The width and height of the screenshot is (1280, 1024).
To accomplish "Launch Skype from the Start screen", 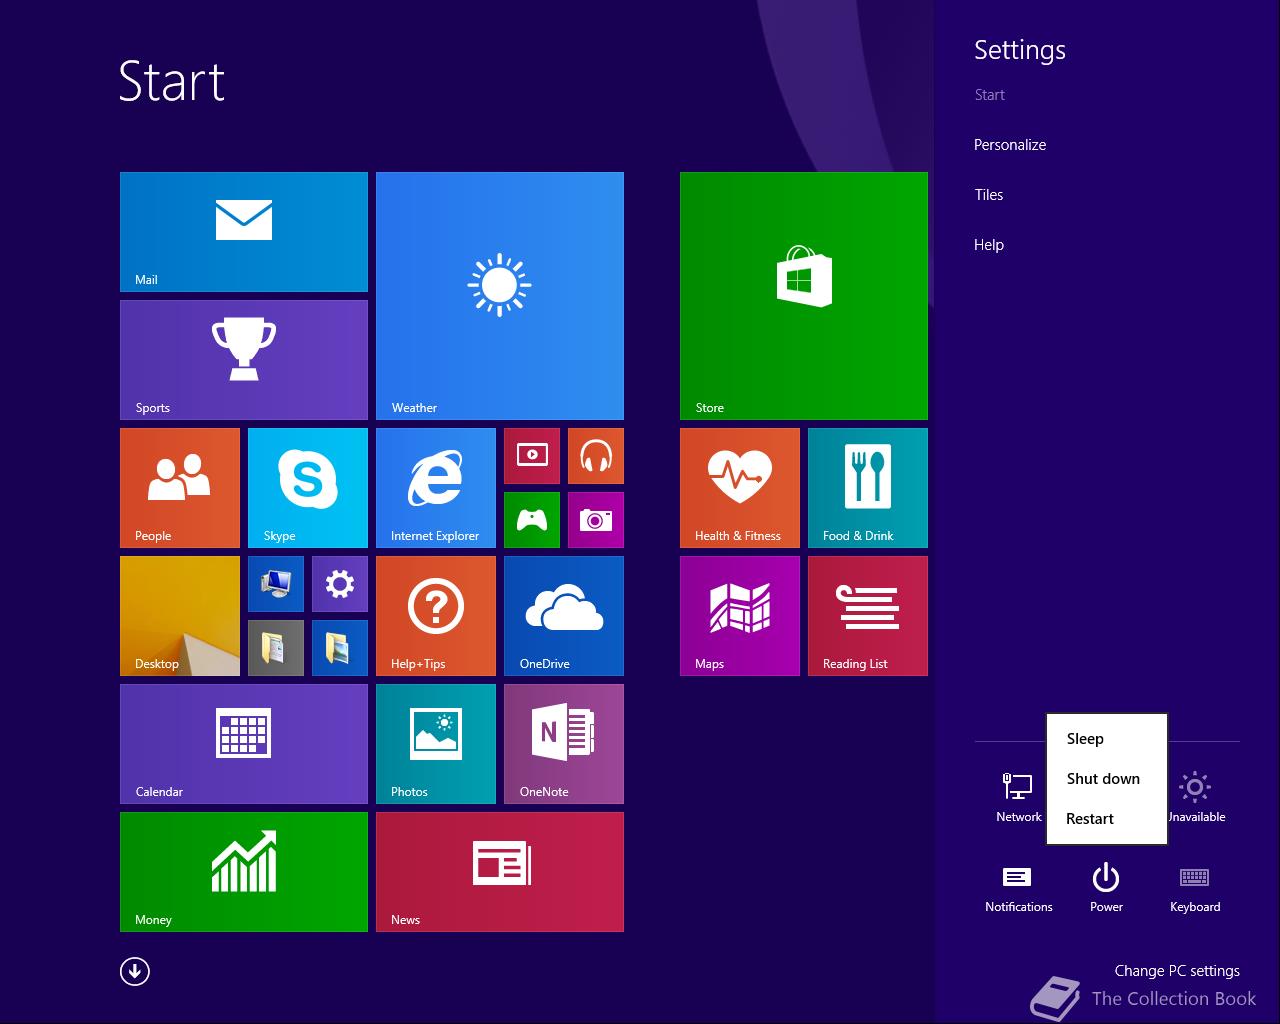I will [308, 488].
